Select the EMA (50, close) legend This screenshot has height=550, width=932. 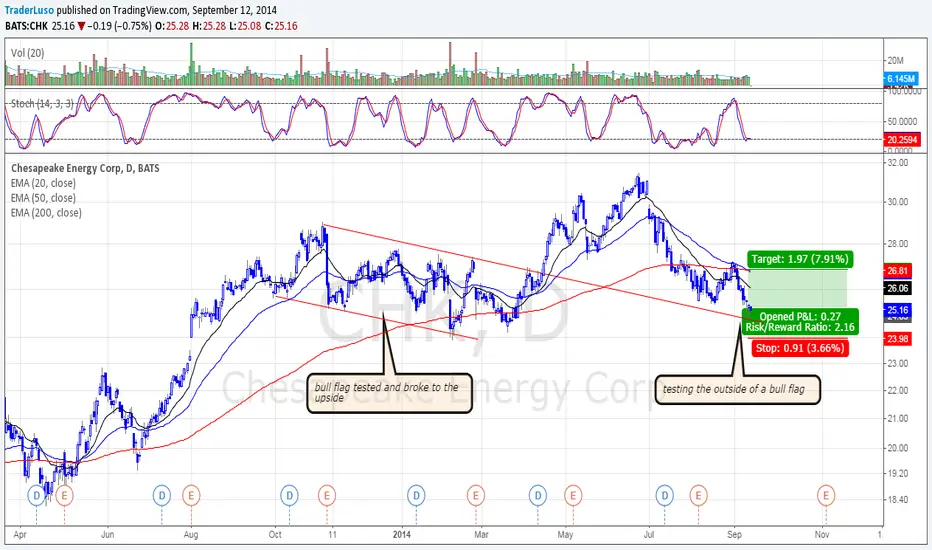tap(43, 198)
